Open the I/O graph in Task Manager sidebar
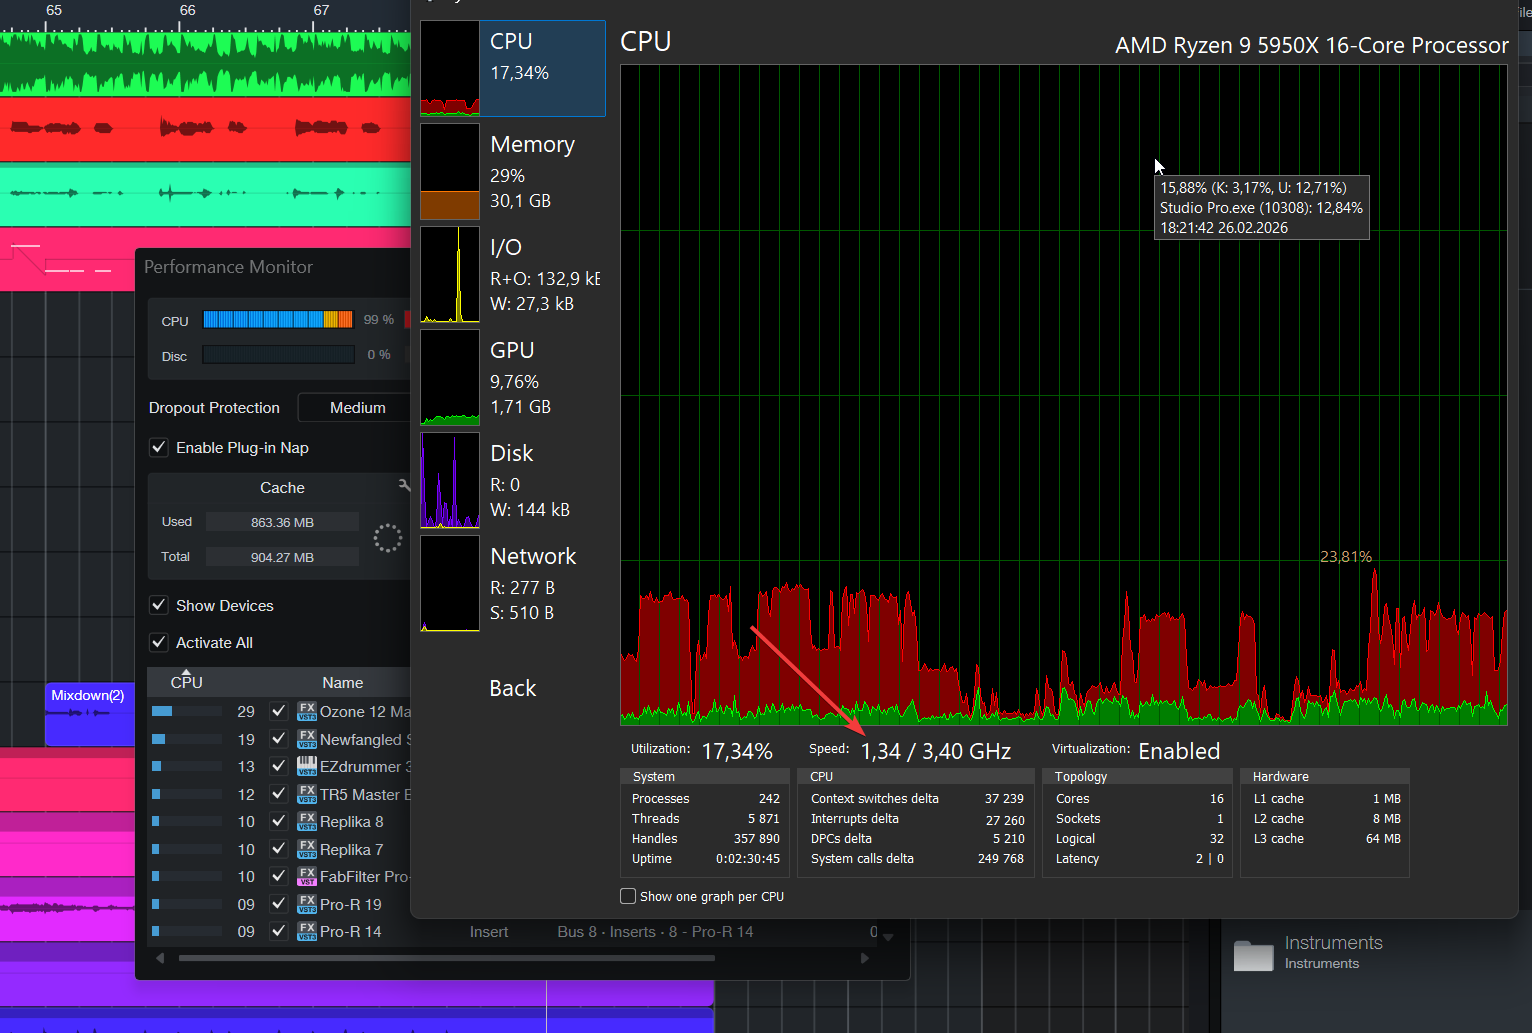The width and height of the screenshot is (1532, 1033). coord(449,273)
